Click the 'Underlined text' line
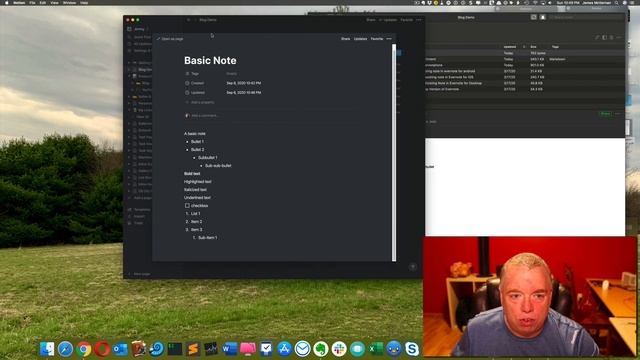Viewport: 640px width, 360px height. coord(197,198)
